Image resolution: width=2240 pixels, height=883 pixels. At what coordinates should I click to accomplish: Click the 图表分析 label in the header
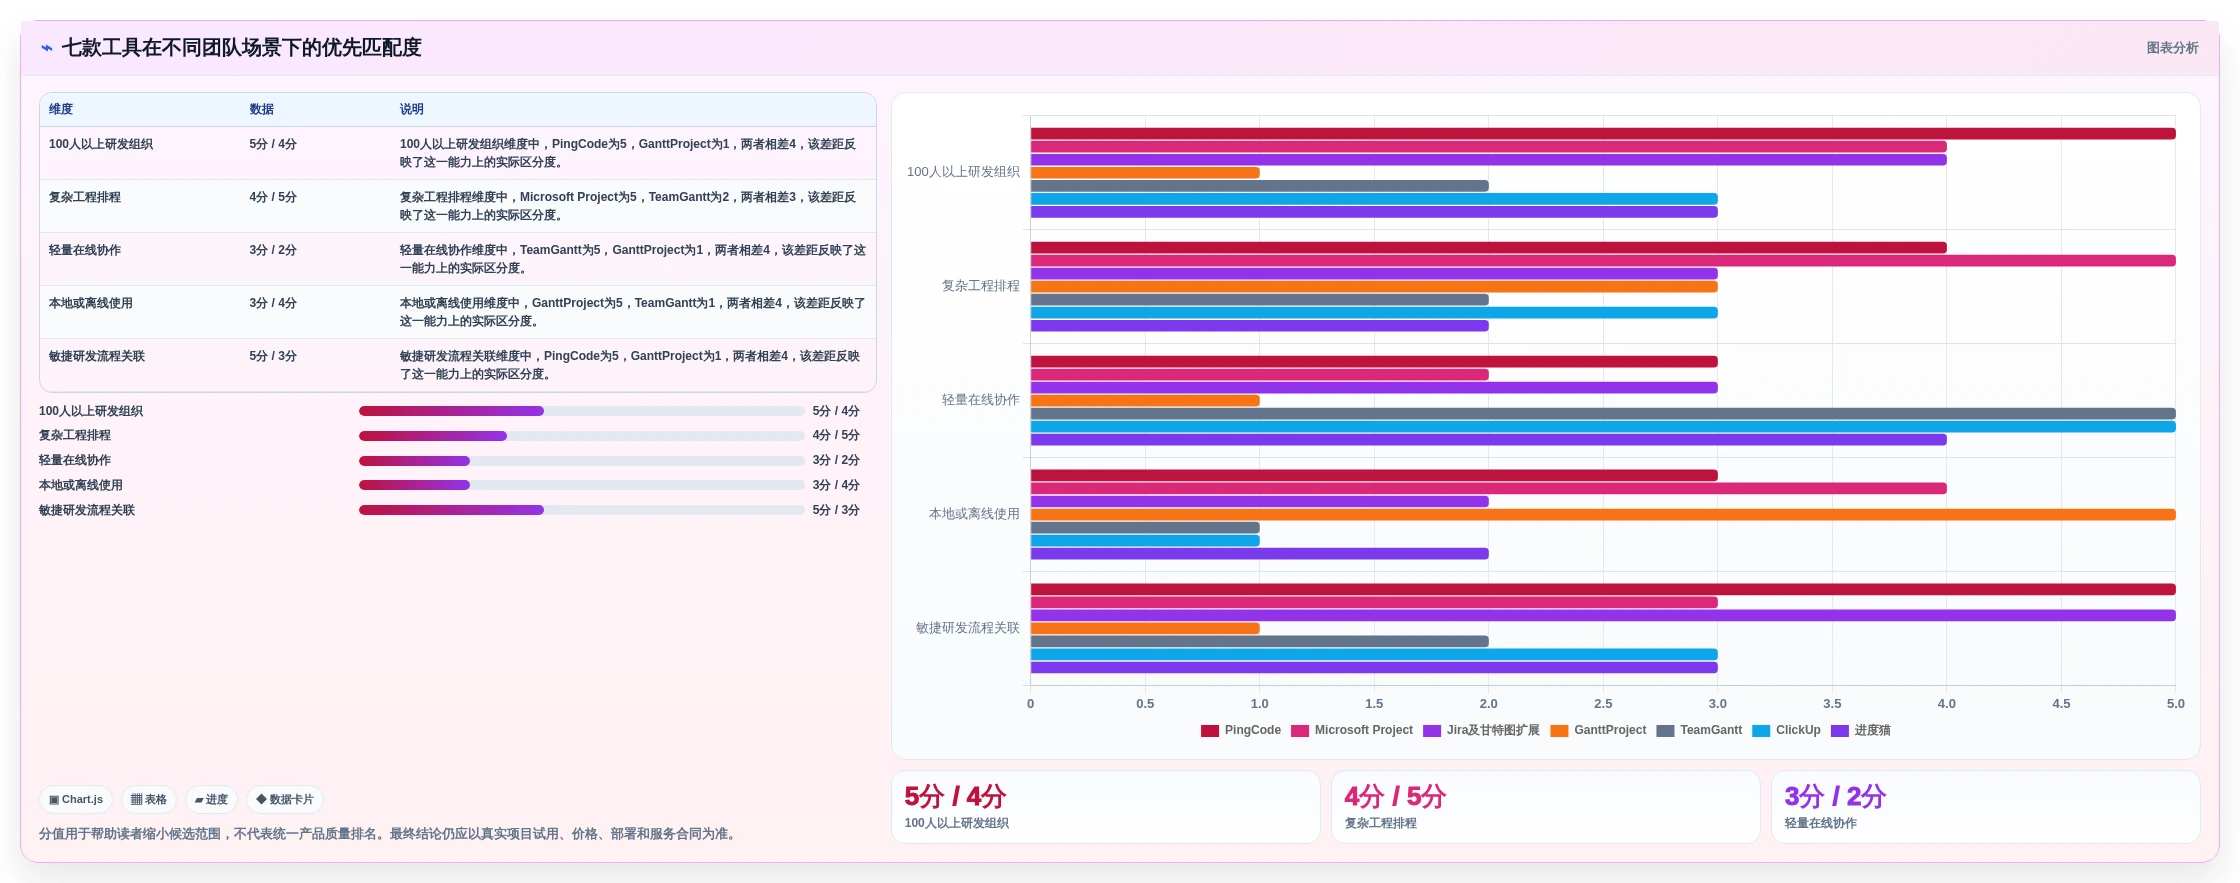pos(2172,48)
